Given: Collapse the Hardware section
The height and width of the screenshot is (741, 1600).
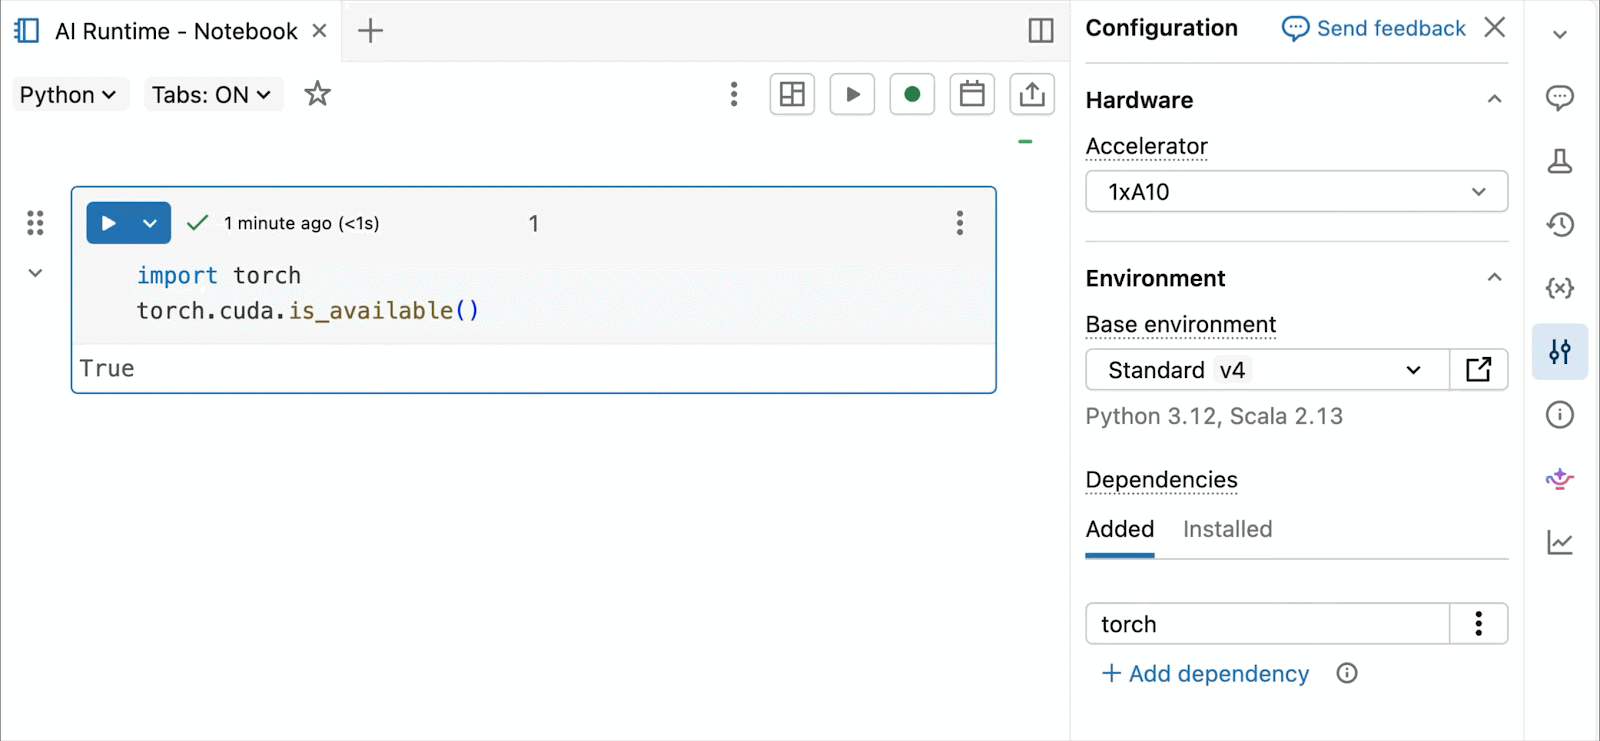Looking at the screenshot, I should tap(1494, 99).
